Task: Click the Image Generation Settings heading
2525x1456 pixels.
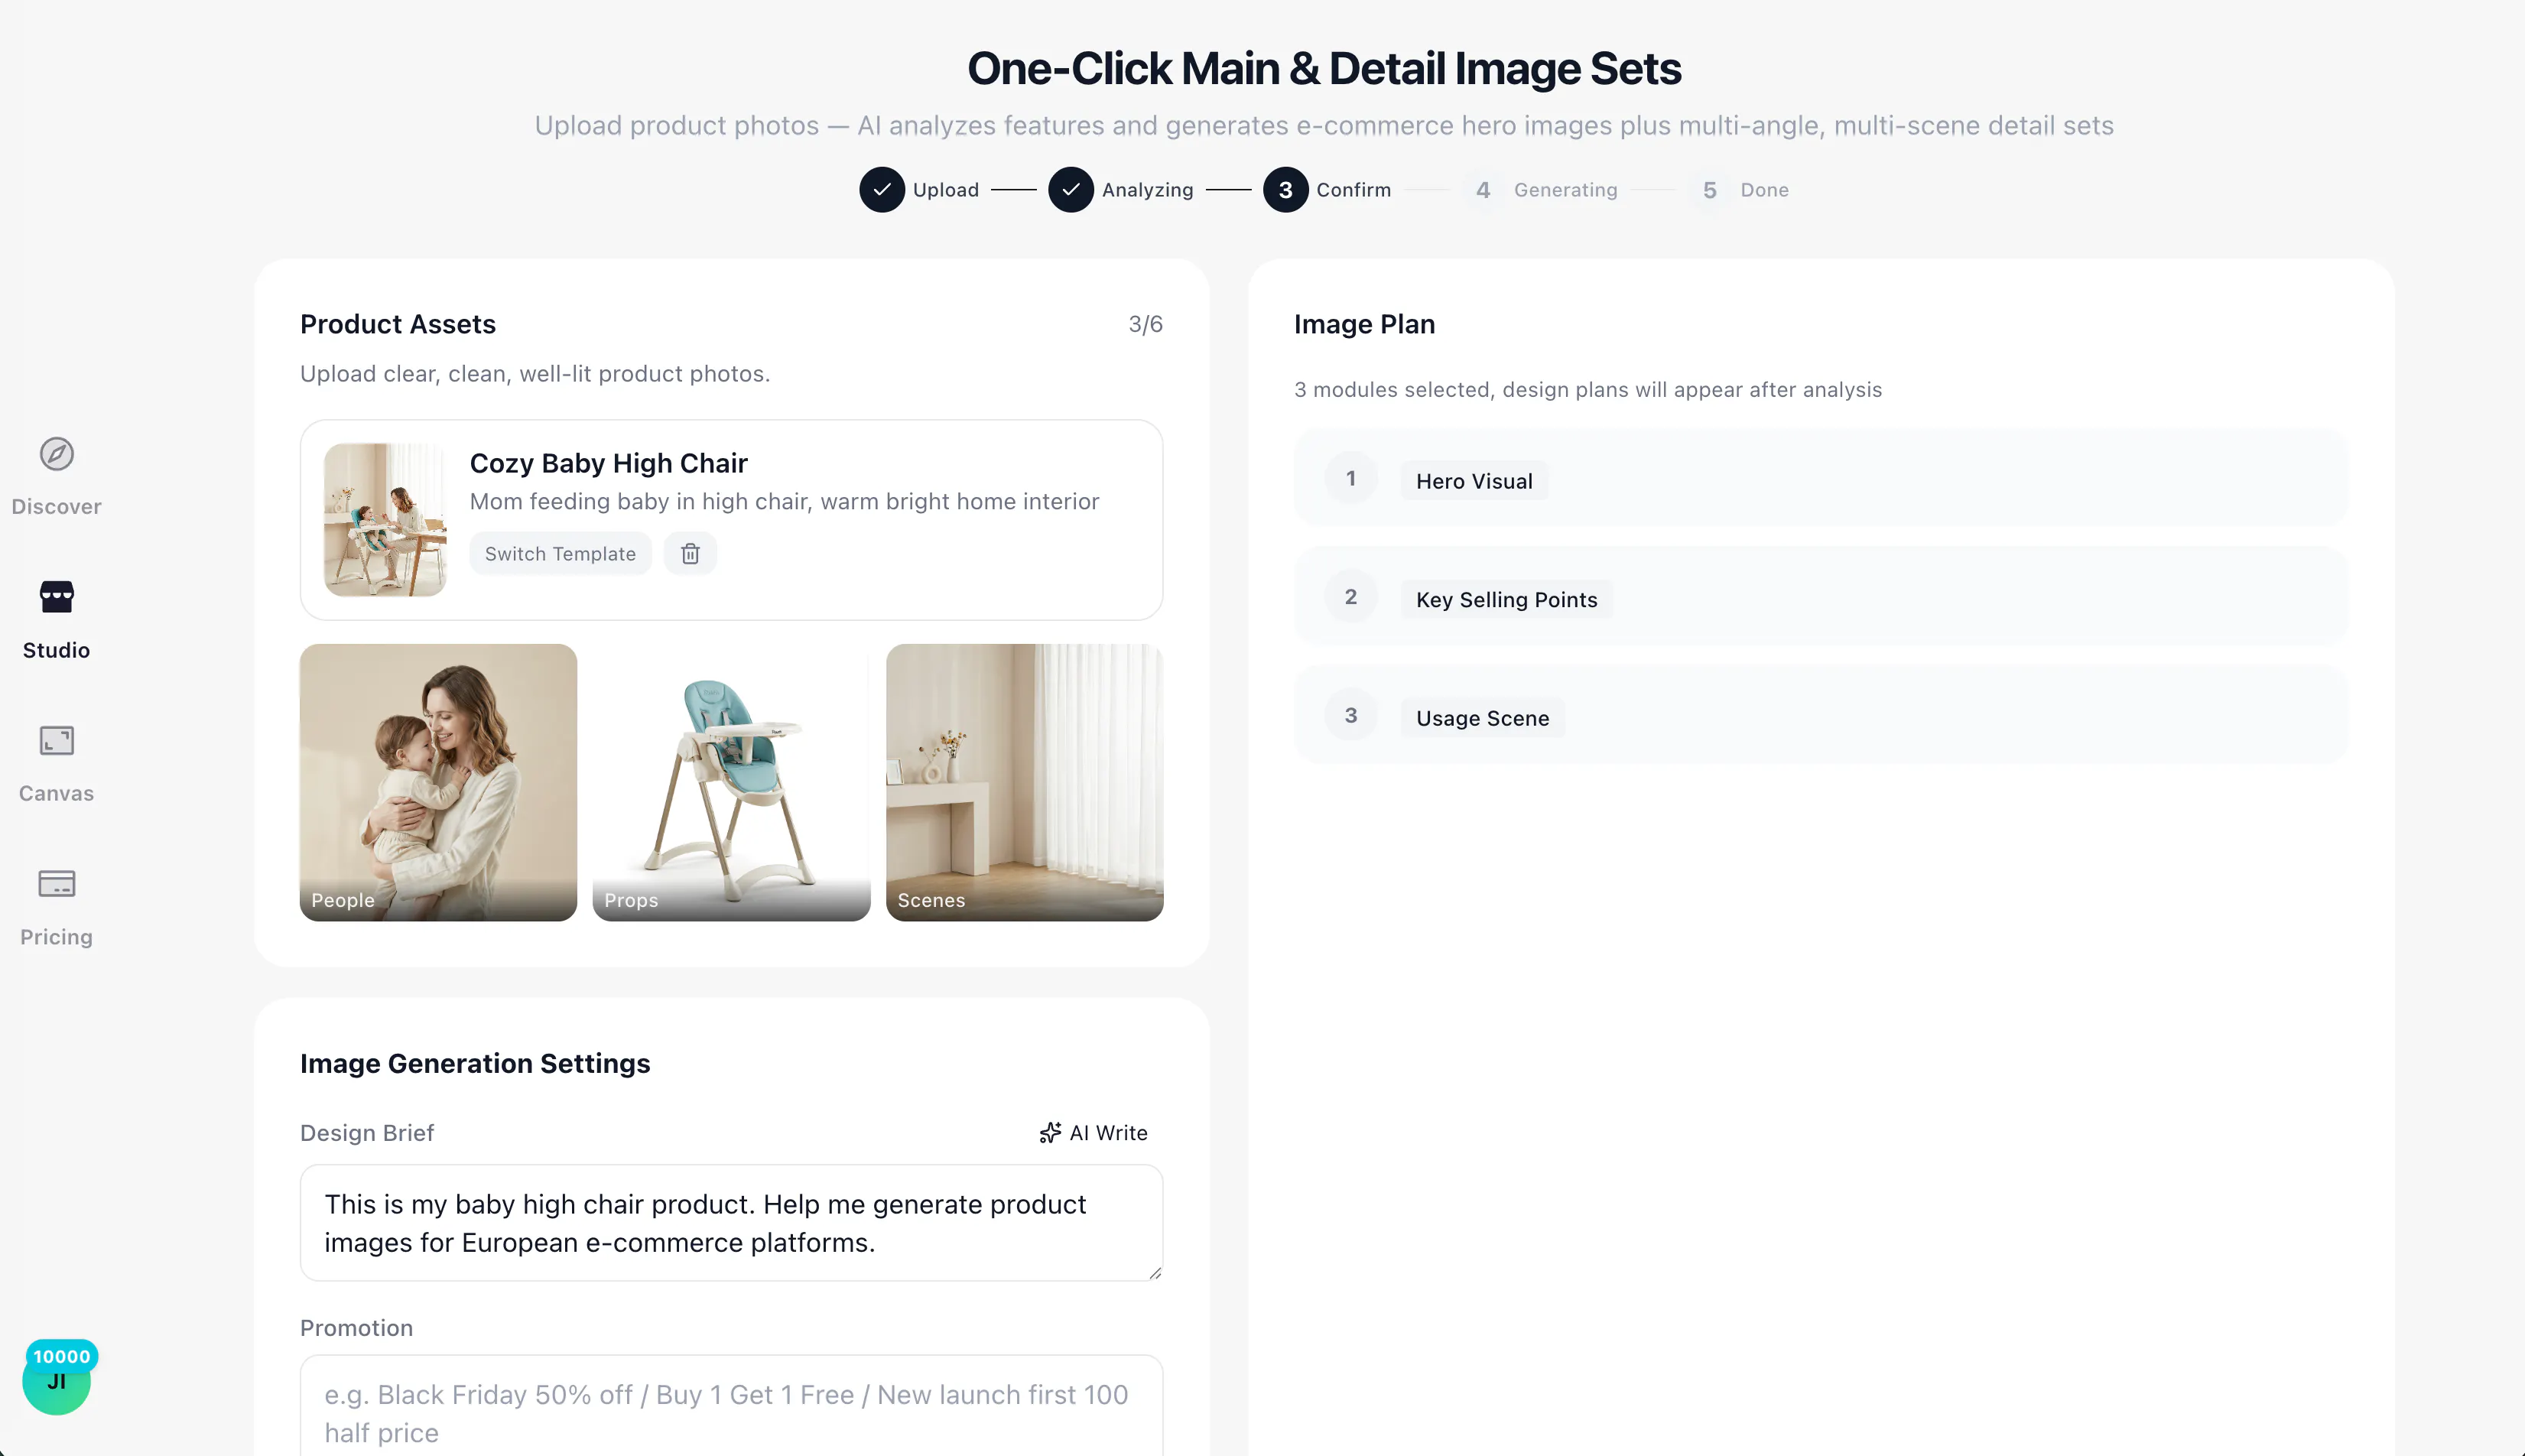Action: tap(475, 1063)
